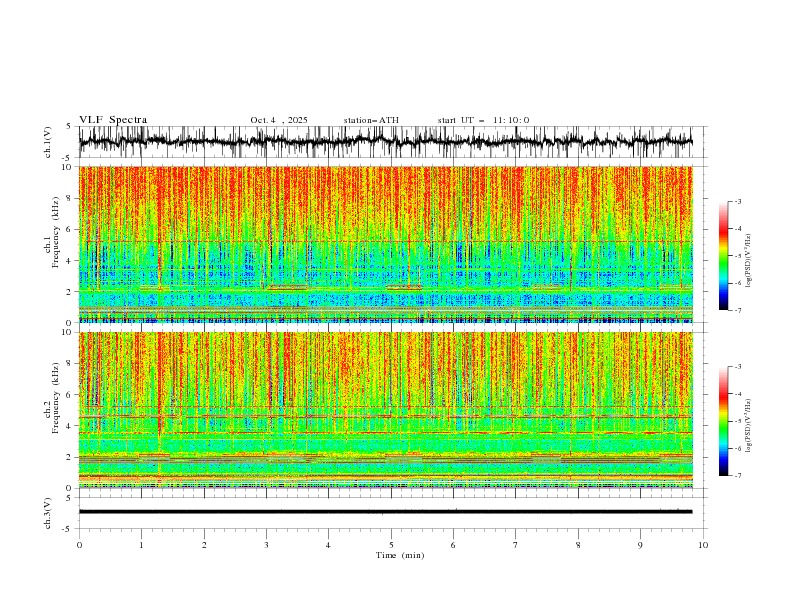Click the upper 'log(PSD)(V²/Hz)' colorbar label
Viewport: 792px width, 612px height.
pos(749,261)
